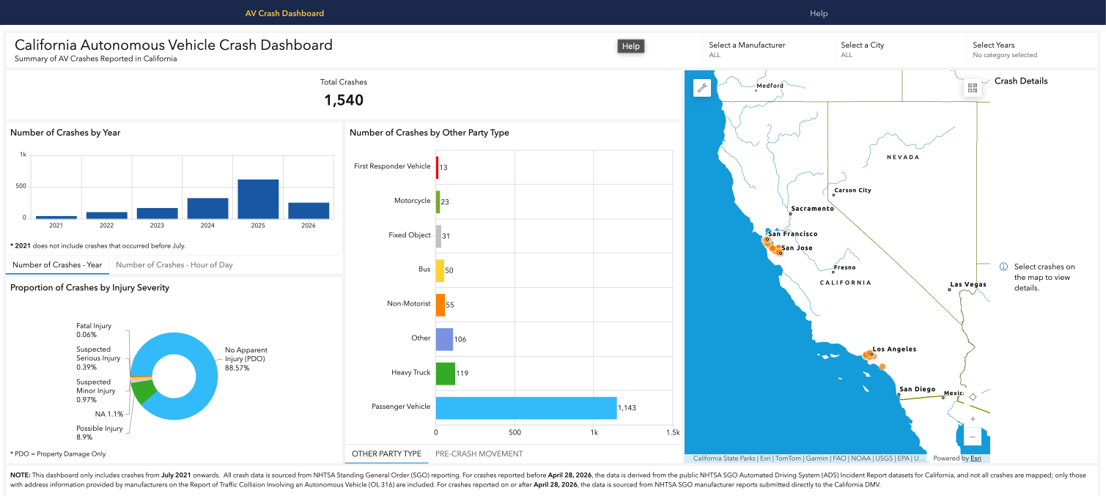The image size is (1106, 496).
Task: Select the Passenger Vehicle blue bar
Action: [526, 408]
